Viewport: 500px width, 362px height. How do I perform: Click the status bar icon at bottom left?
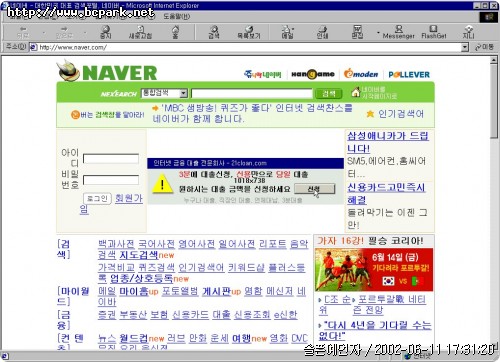(5, 356)
